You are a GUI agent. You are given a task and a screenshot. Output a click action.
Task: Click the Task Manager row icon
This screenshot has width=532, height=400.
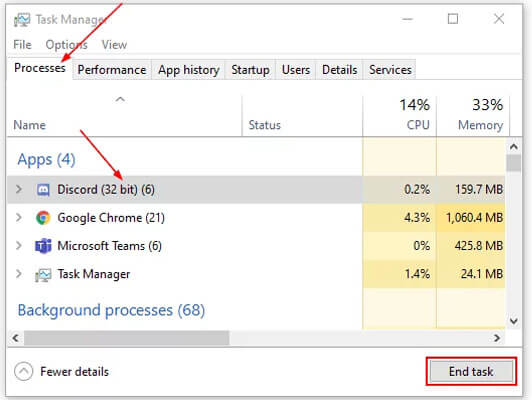(x=43, y=274)
